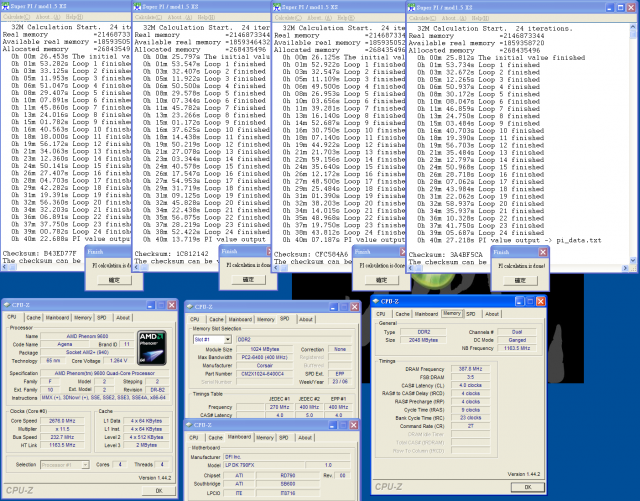
Task: Switch to Cache tab in CPU-Z CPU-tab window
Action: 33,318
